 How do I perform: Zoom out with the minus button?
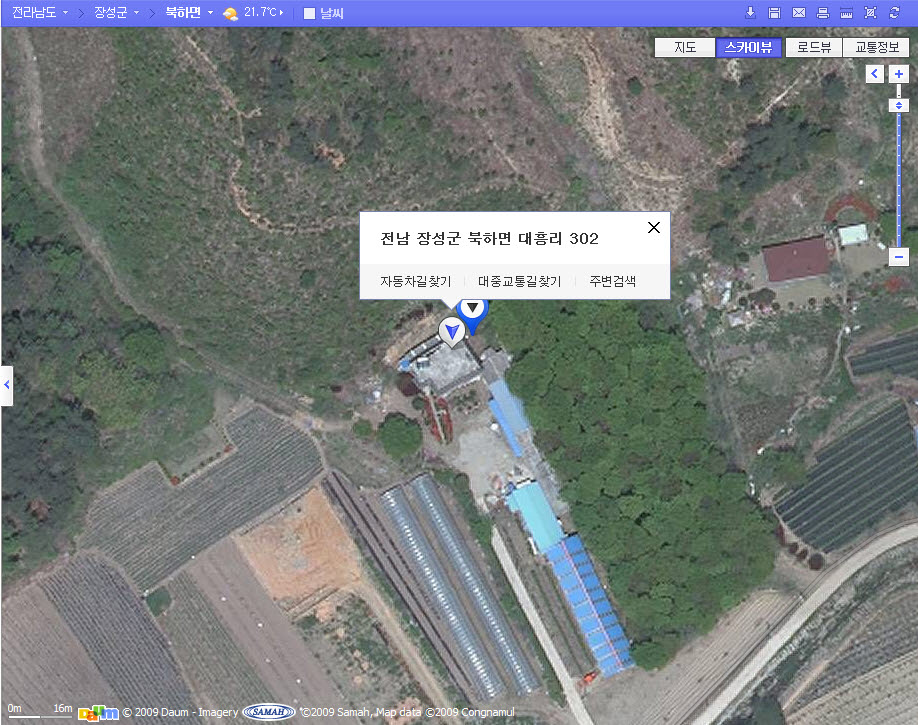pyautogui.click(x=899, y=257)
